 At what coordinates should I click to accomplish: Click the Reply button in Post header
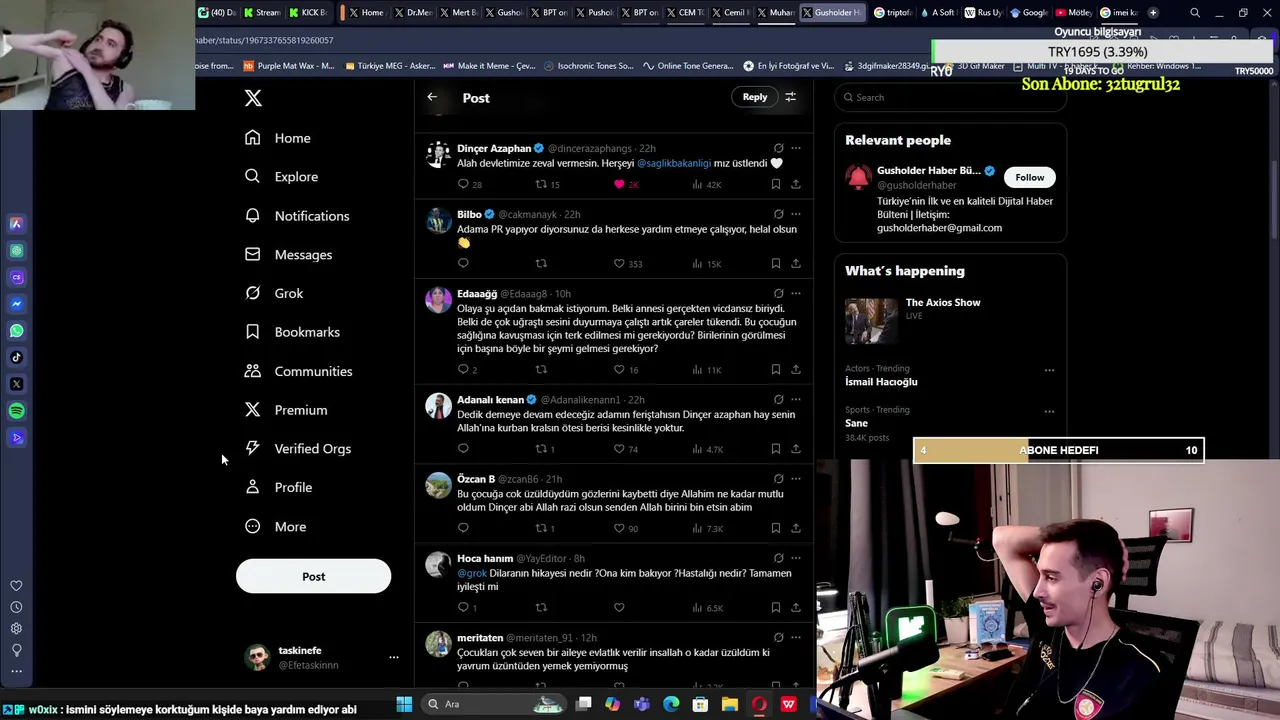pyautogui.click(x=754, y=97)
